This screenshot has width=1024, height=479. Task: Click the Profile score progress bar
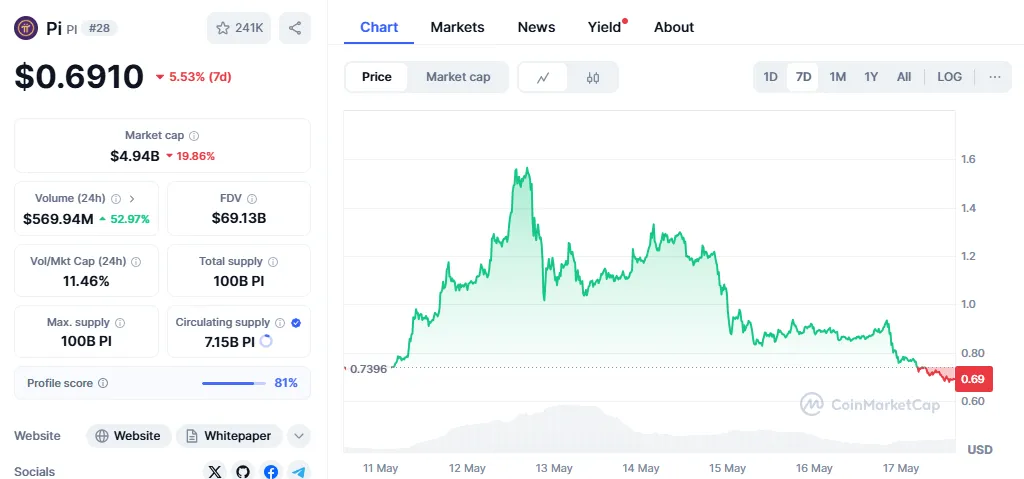(234, 383)
